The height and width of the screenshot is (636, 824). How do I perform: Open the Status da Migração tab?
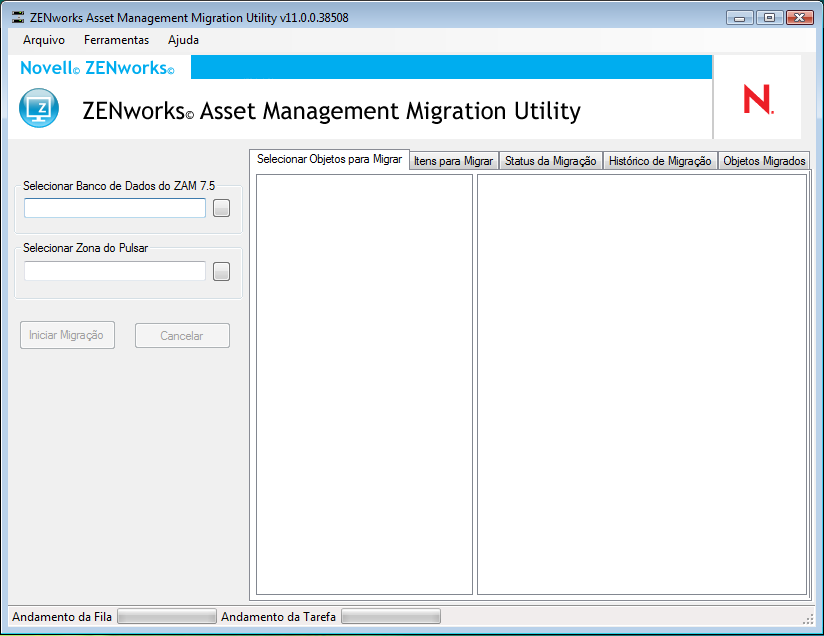click(x=550, y=161)
